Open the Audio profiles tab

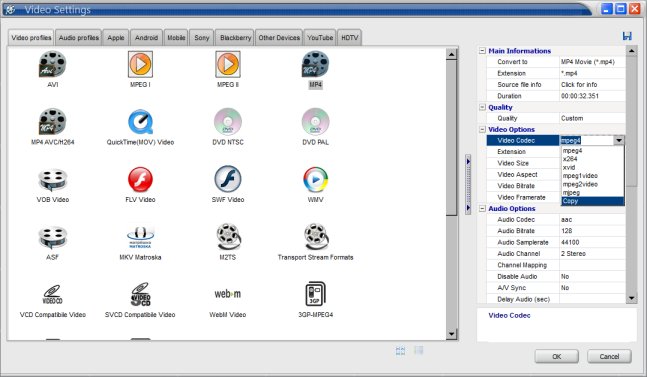pyautogui.click(x=78, y=38)
